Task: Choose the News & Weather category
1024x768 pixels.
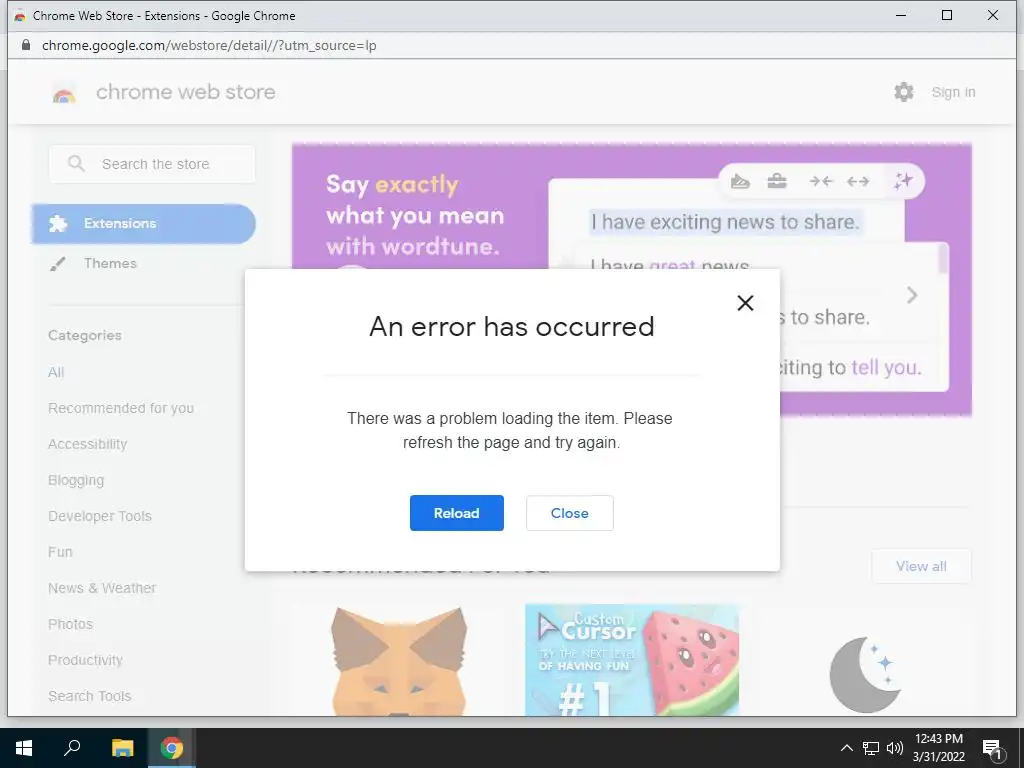Action: 102,588
